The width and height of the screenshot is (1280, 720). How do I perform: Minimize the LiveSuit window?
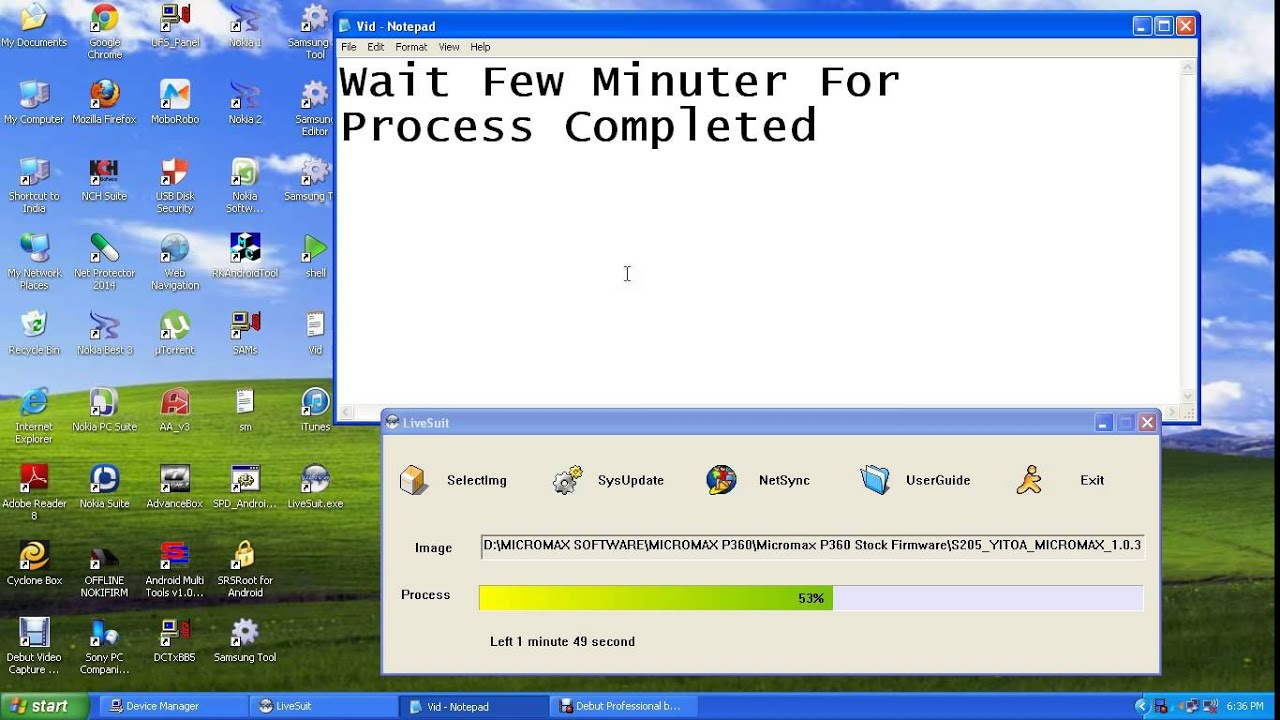tap(1103, 423)
